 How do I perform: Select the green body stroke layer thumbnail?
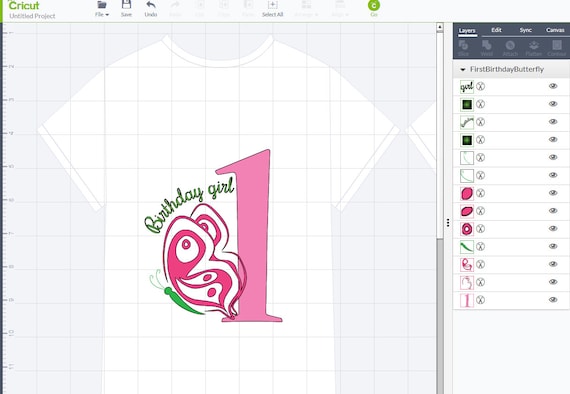(467, 247)
